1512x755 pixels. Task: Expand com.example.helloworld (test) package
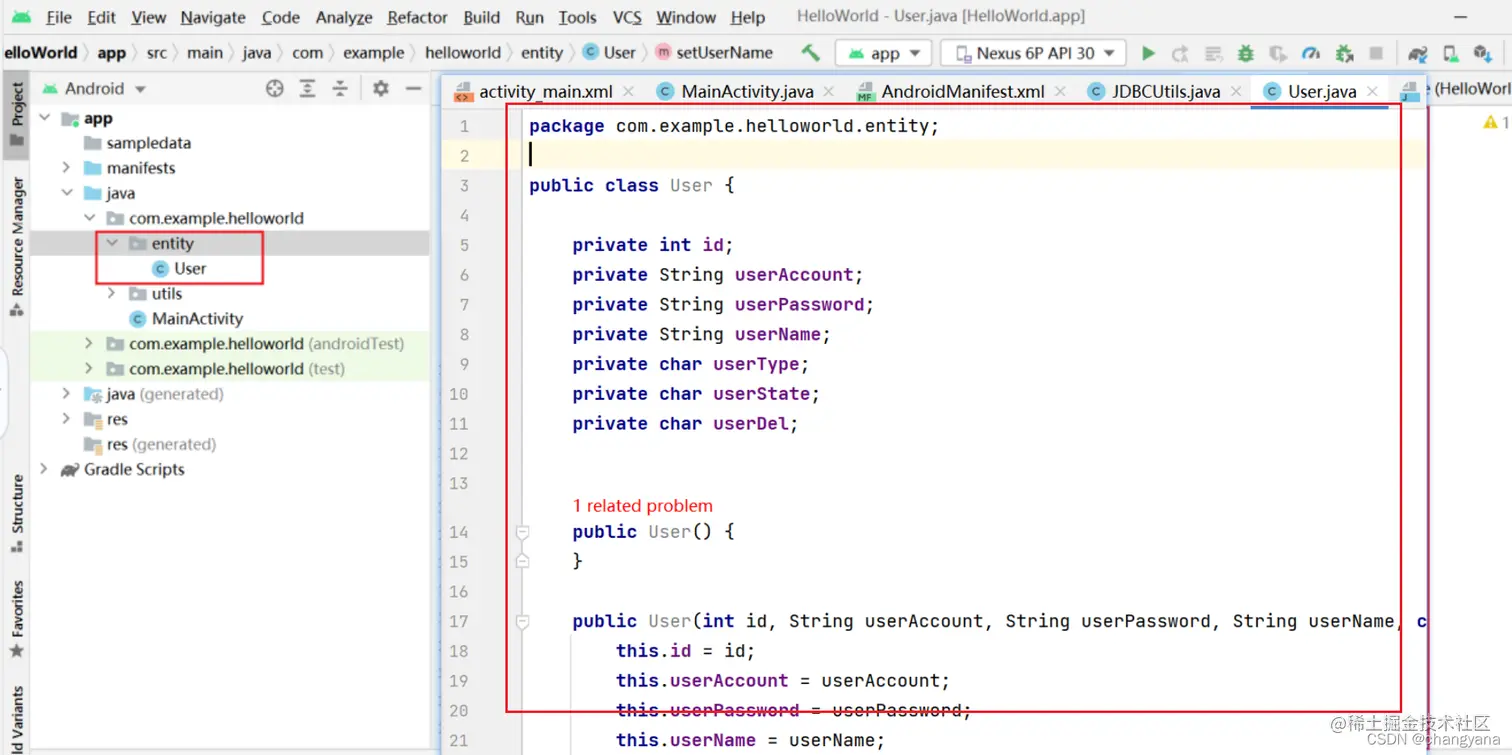(x=89, y=368)
